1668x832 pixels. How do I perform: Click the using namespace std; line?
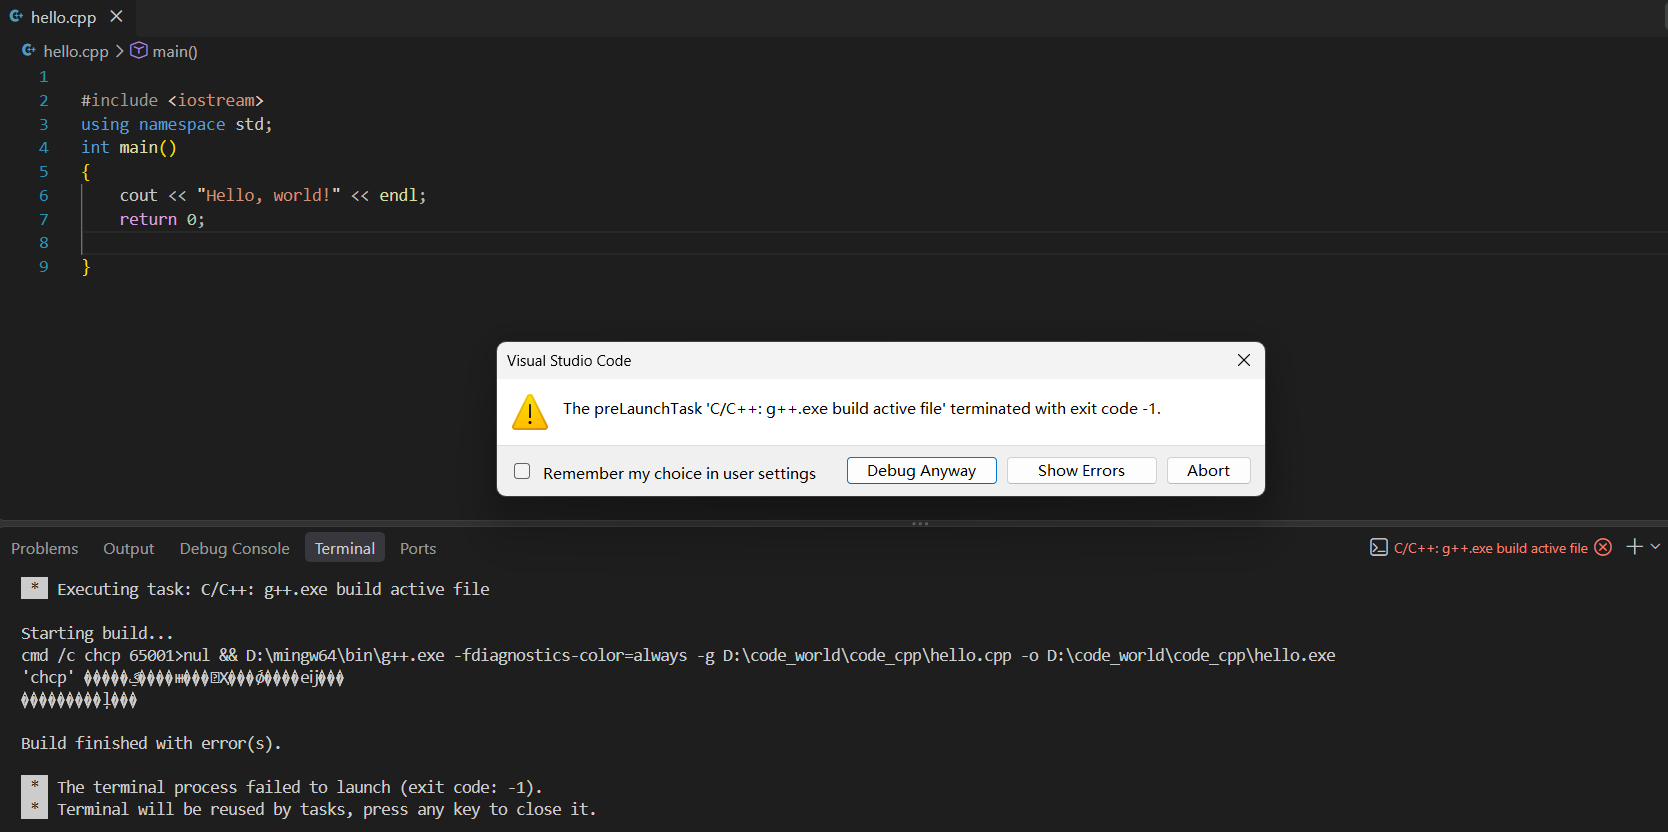pyautogui.click(x=177, y=124)
